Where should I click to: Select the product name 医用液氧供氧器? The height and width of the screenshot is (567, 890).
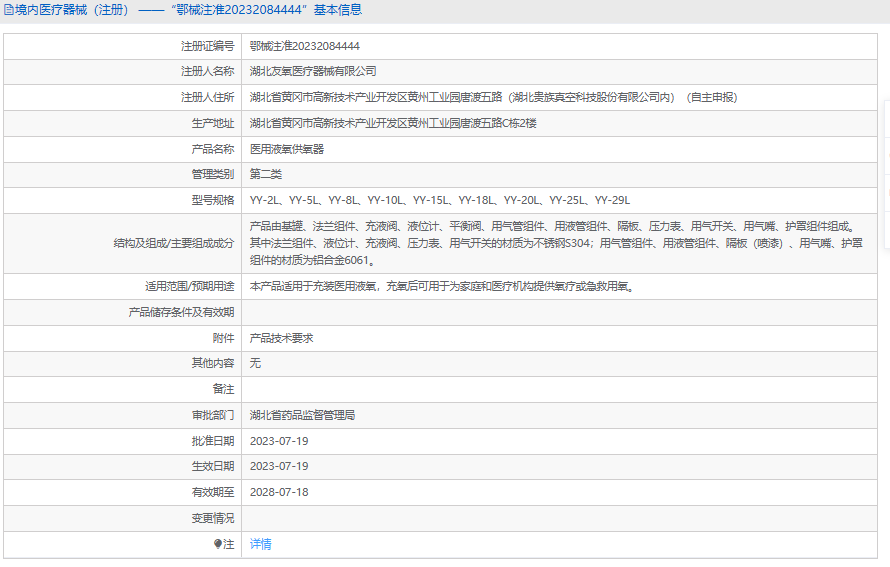point(287,149)
